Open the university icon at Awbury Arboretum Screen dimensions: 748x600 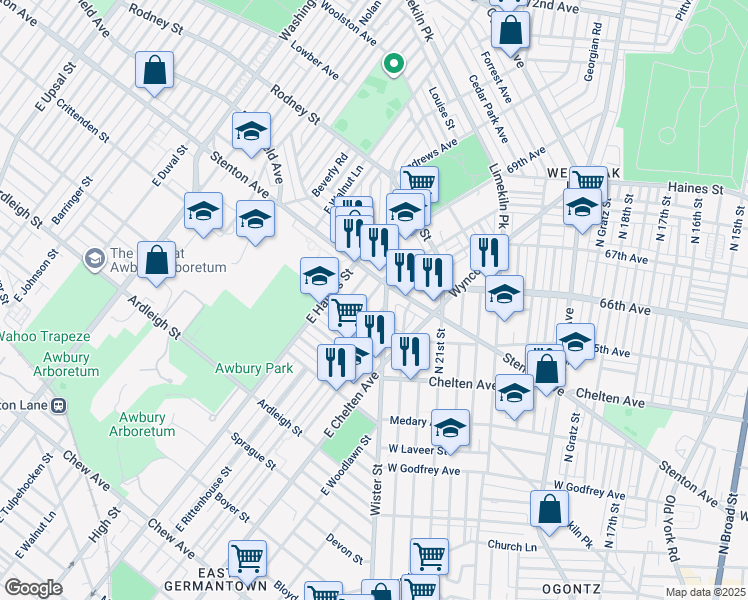click(x=95, y=259)
